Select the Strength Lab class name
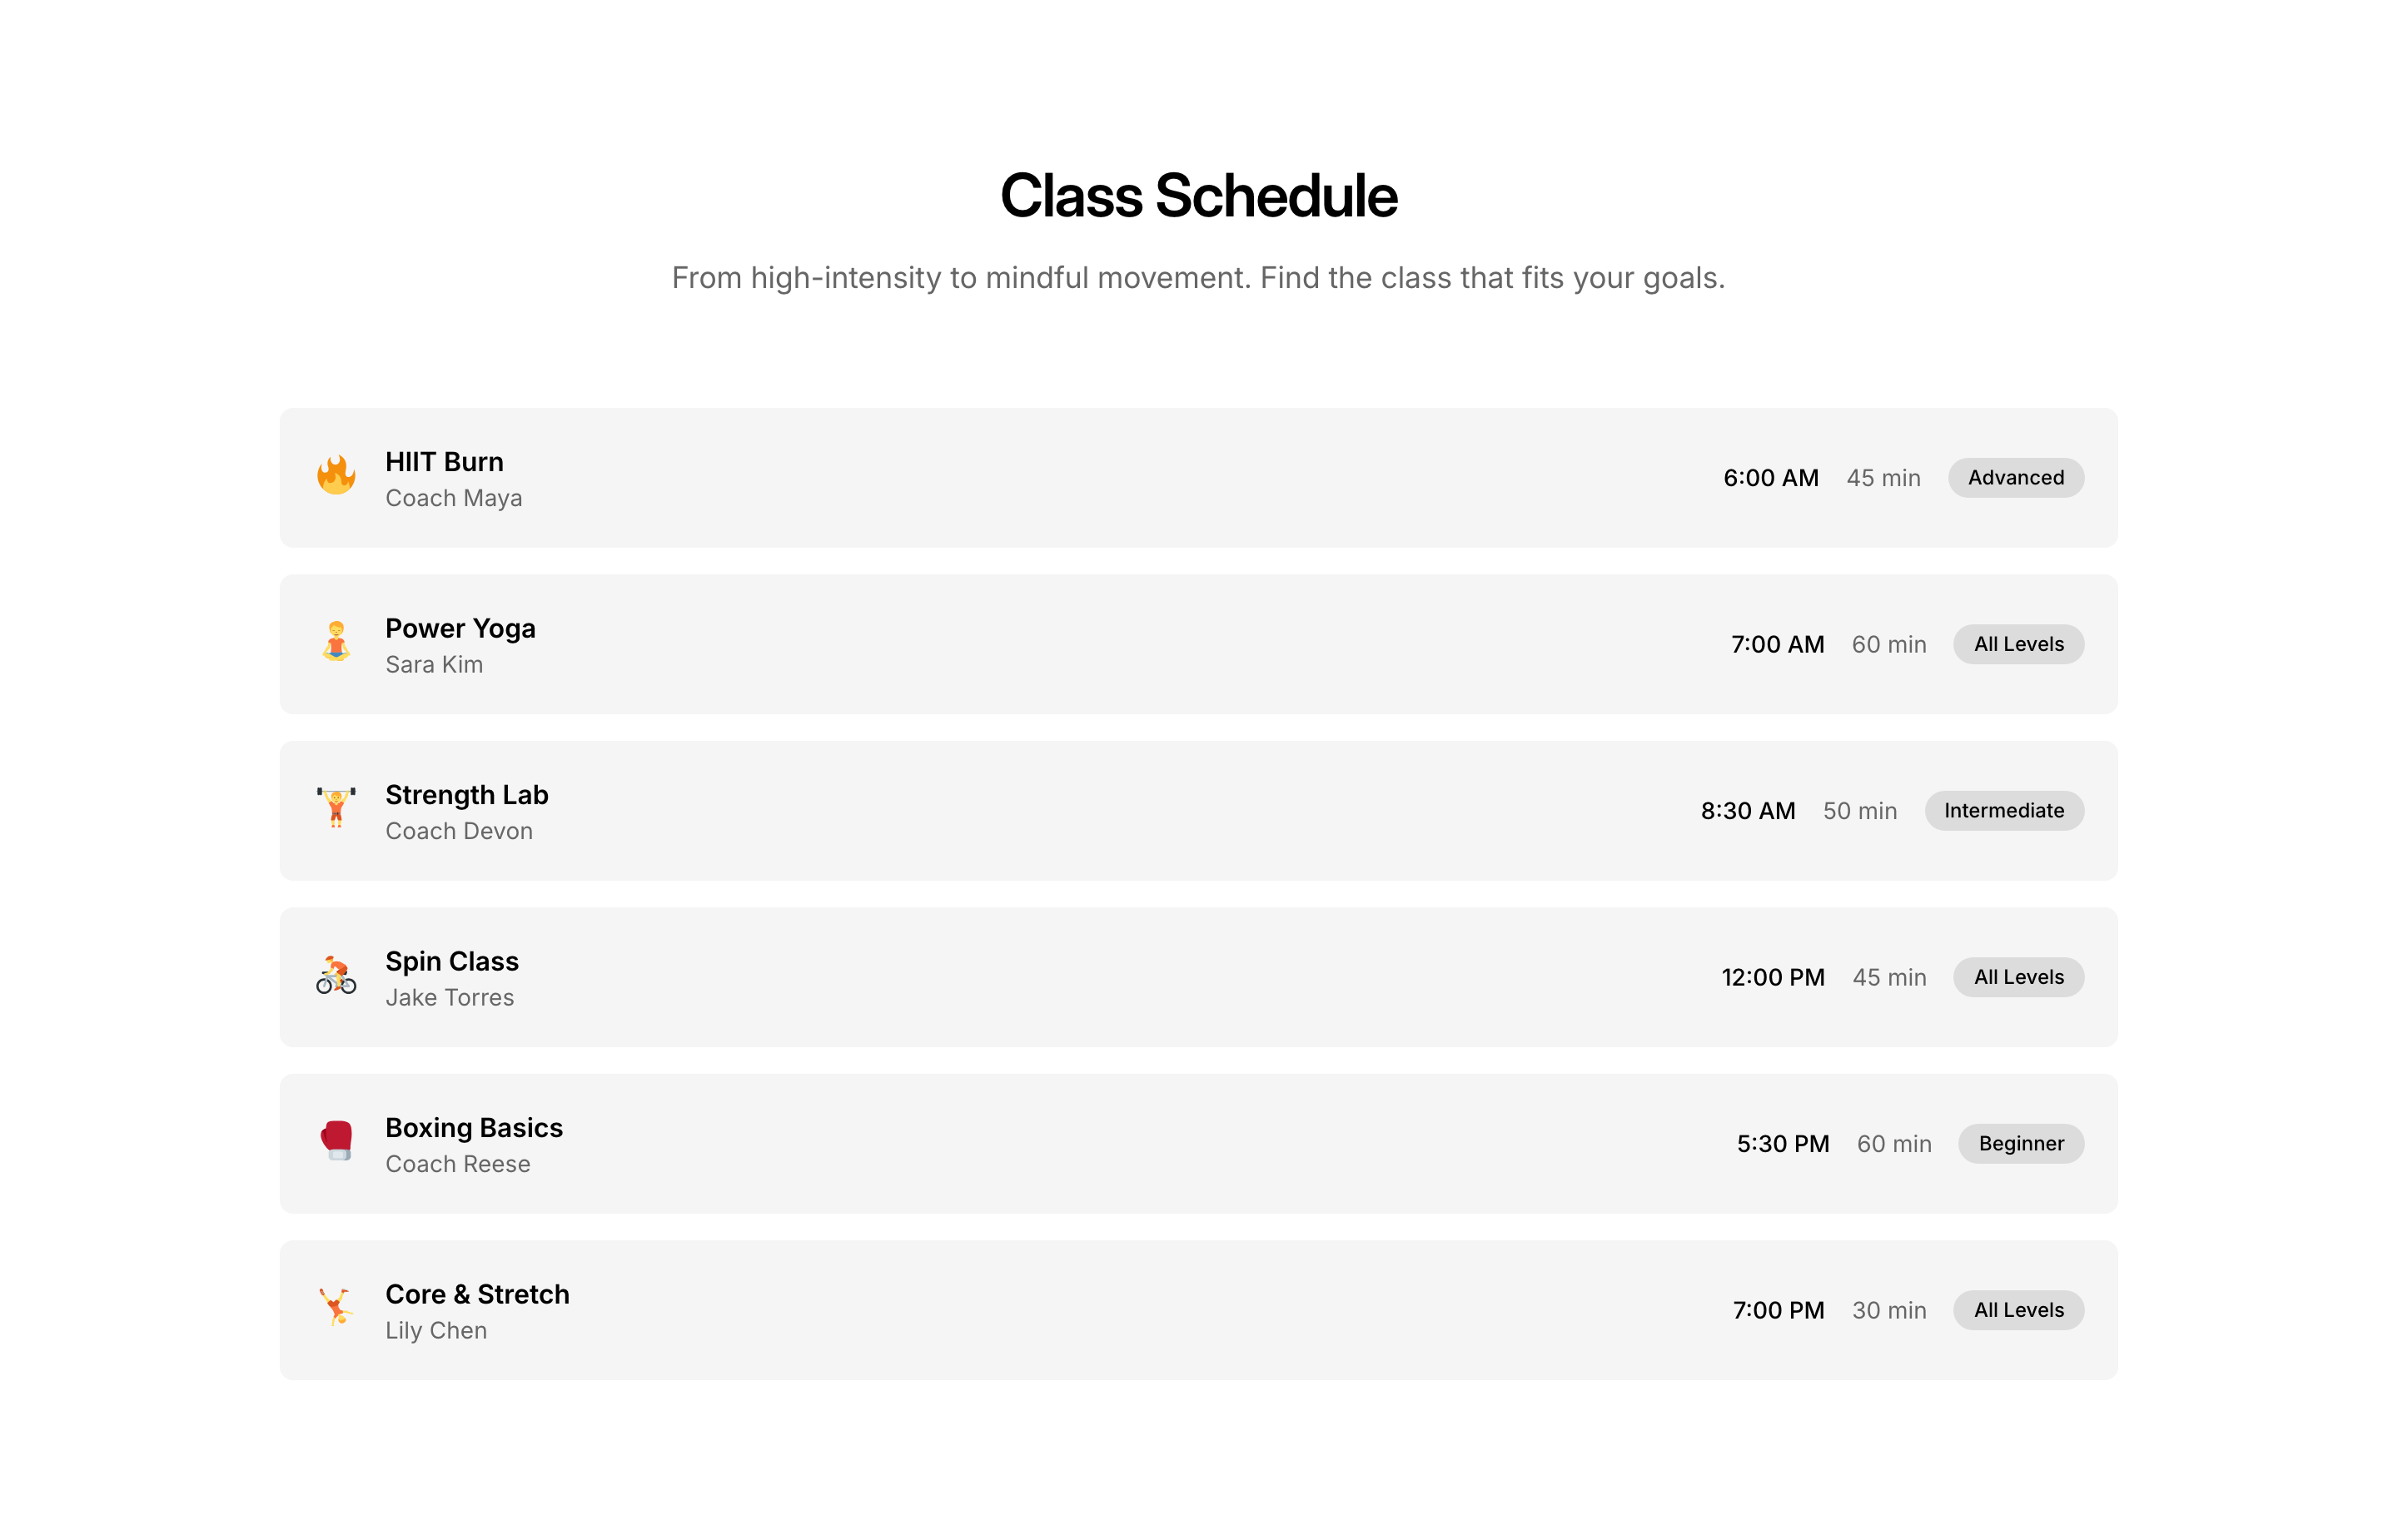Viewport: 2398px width, 1540px height. click(466, 795)
